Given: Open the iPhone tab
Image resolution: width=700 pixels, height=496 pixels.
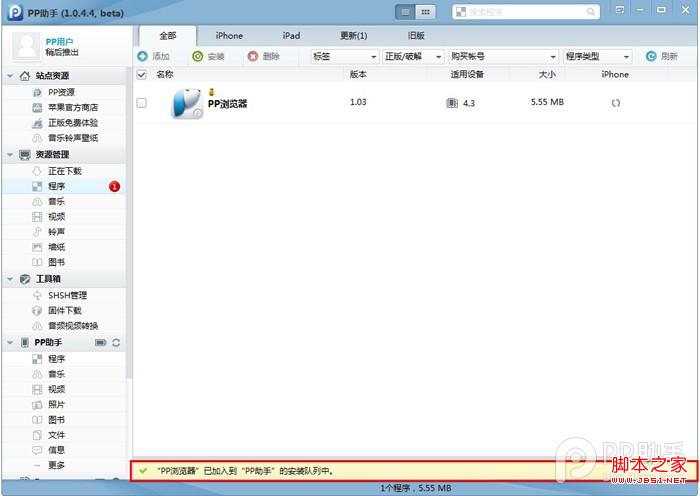Looking at the screenshot, I should [229, 36].
